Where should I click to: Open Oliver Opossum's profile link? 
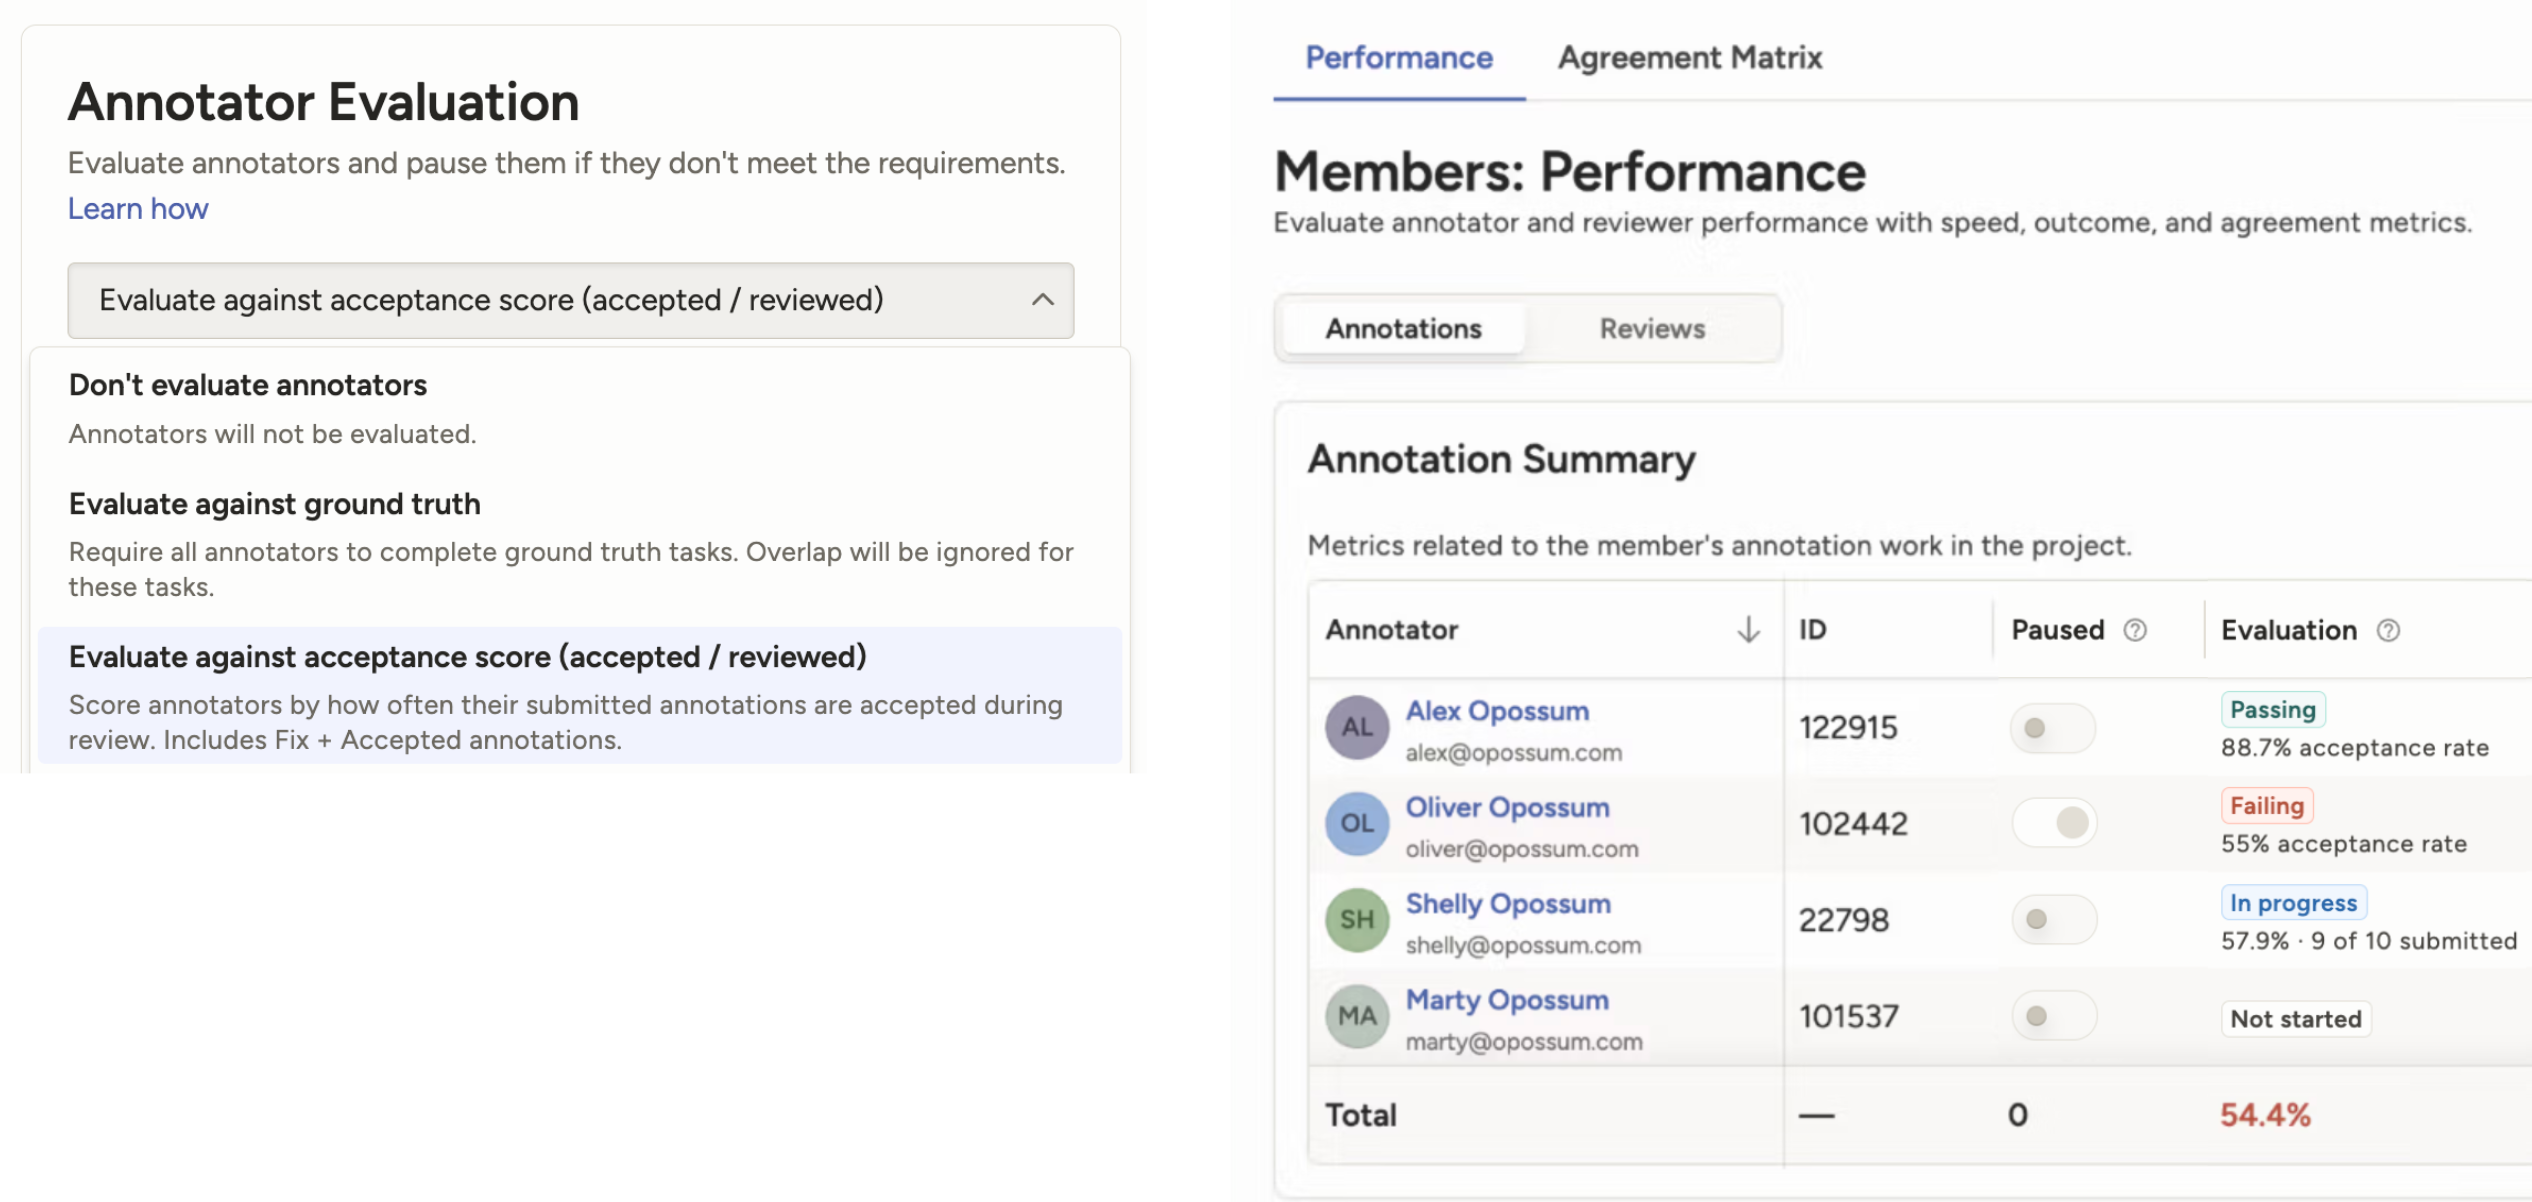click(1507, 807)
